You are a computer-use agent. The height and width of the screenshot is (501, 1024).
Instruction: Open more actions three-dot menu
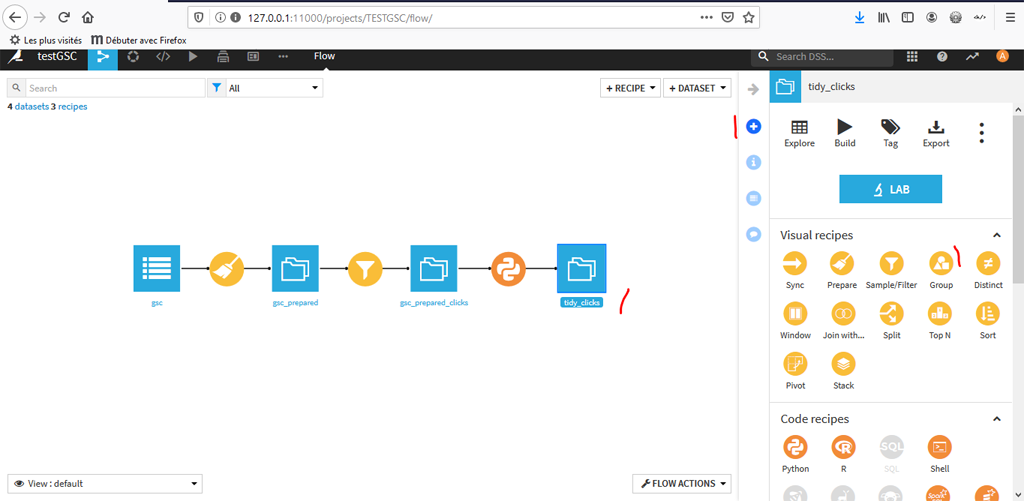pyautogui.click(x=981, y=133)
